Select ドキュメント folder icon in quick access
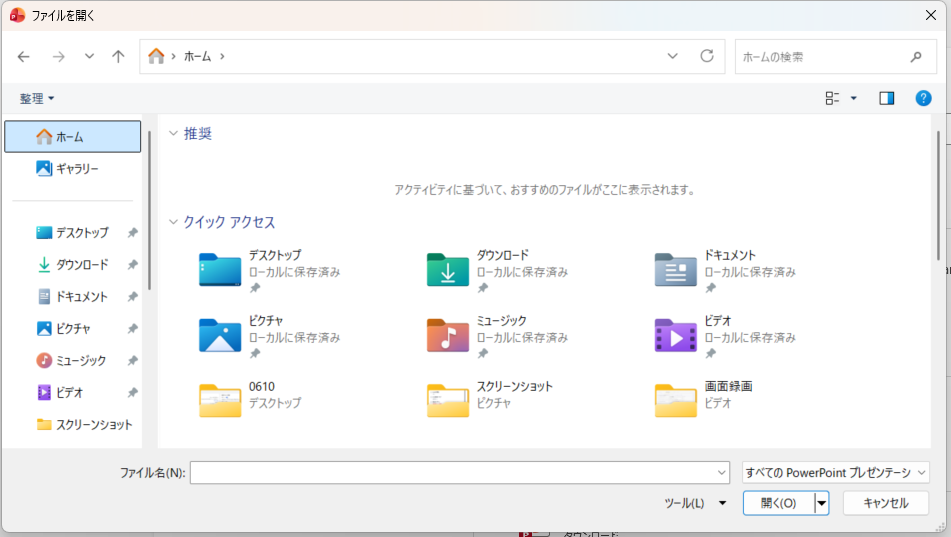 pos(676,269)
